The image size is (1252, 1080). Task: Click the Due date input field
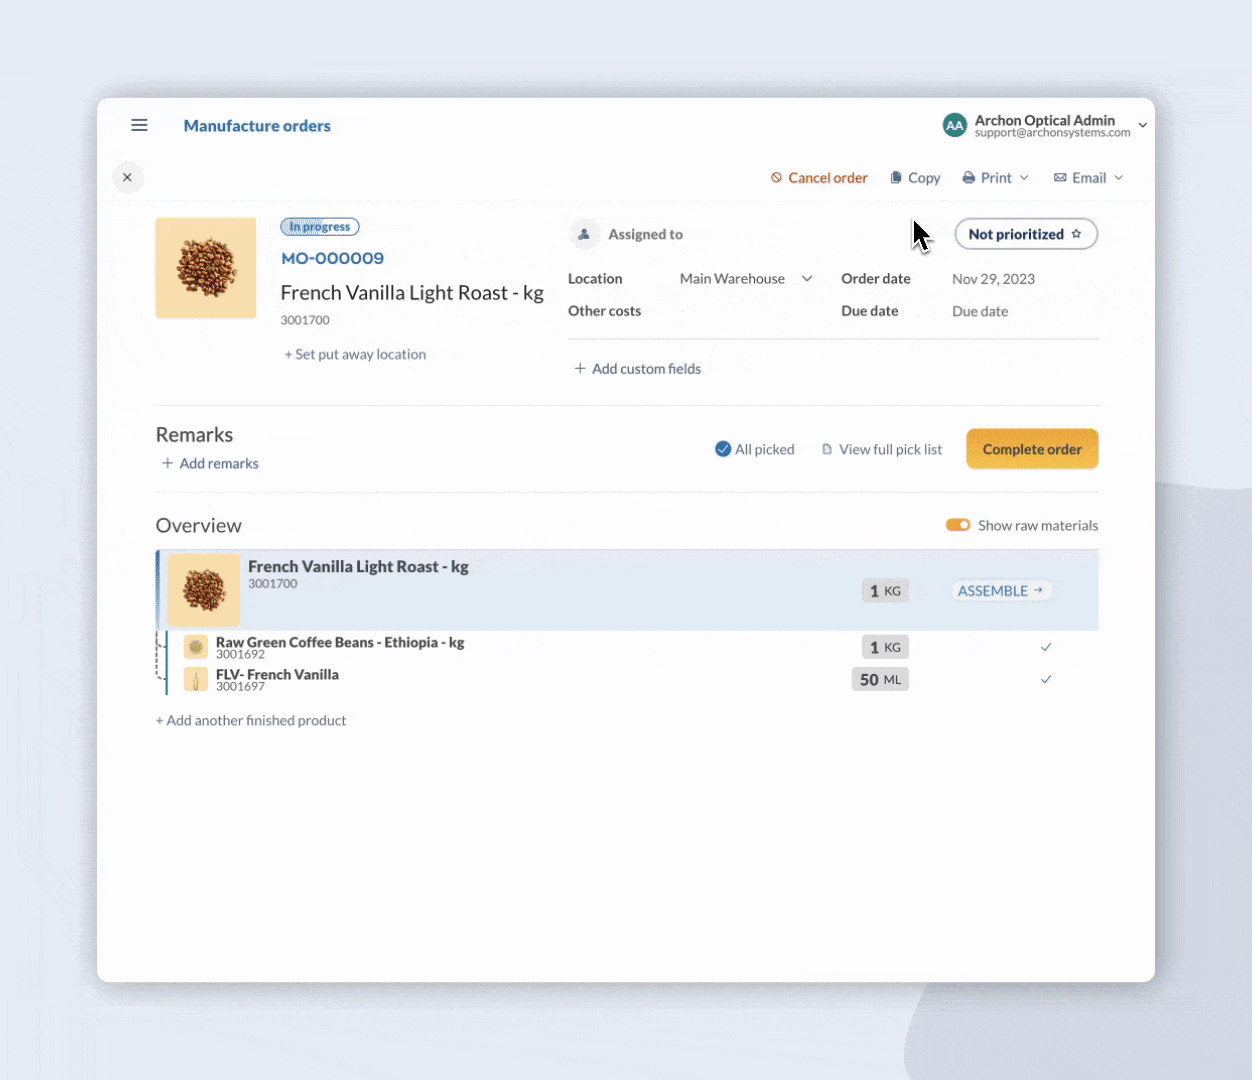click(980, 311)
